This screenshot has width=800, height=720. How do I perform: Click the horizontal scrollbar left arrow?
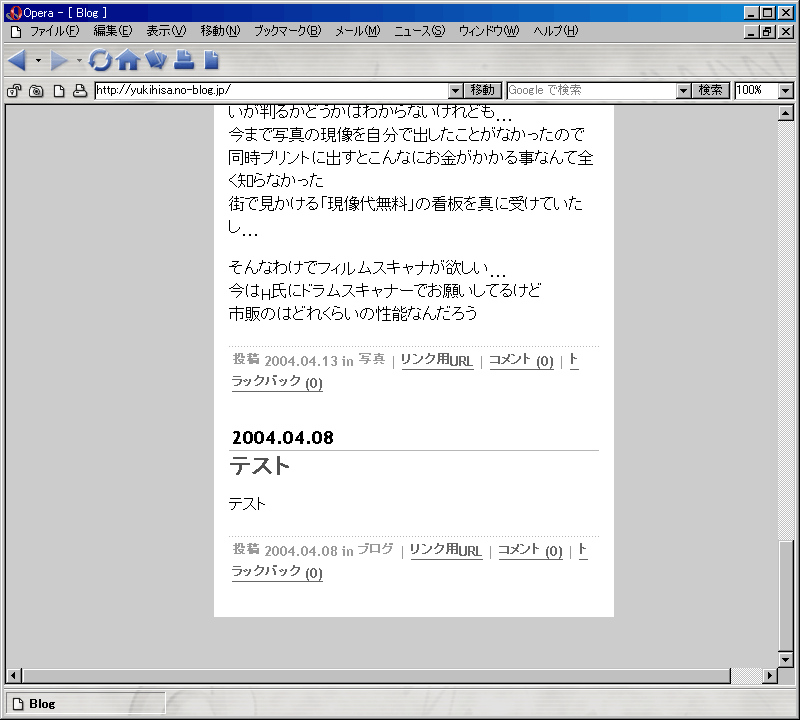click(13, 676)
